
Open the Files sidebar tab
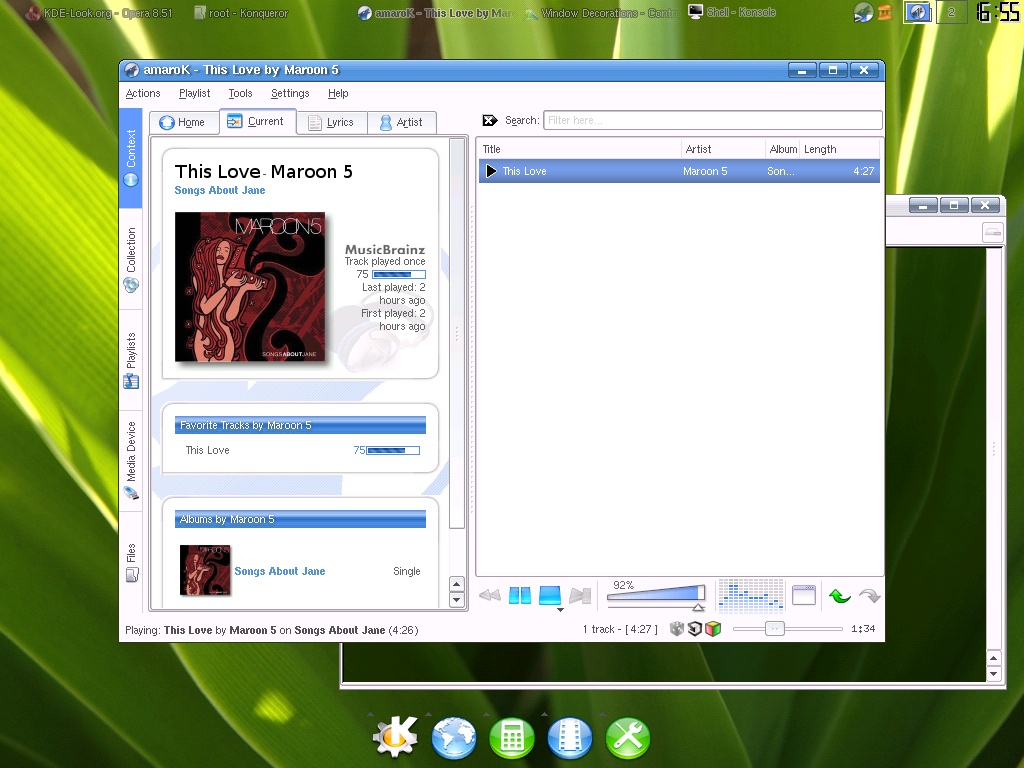point(131,562)
